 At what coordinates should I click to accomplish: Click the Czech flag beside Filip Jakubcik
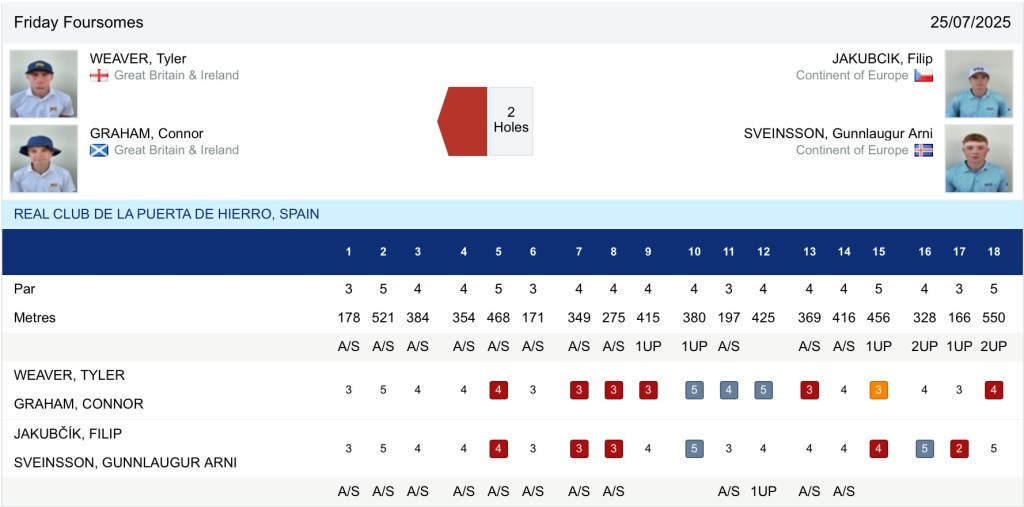tap(923, 75)
